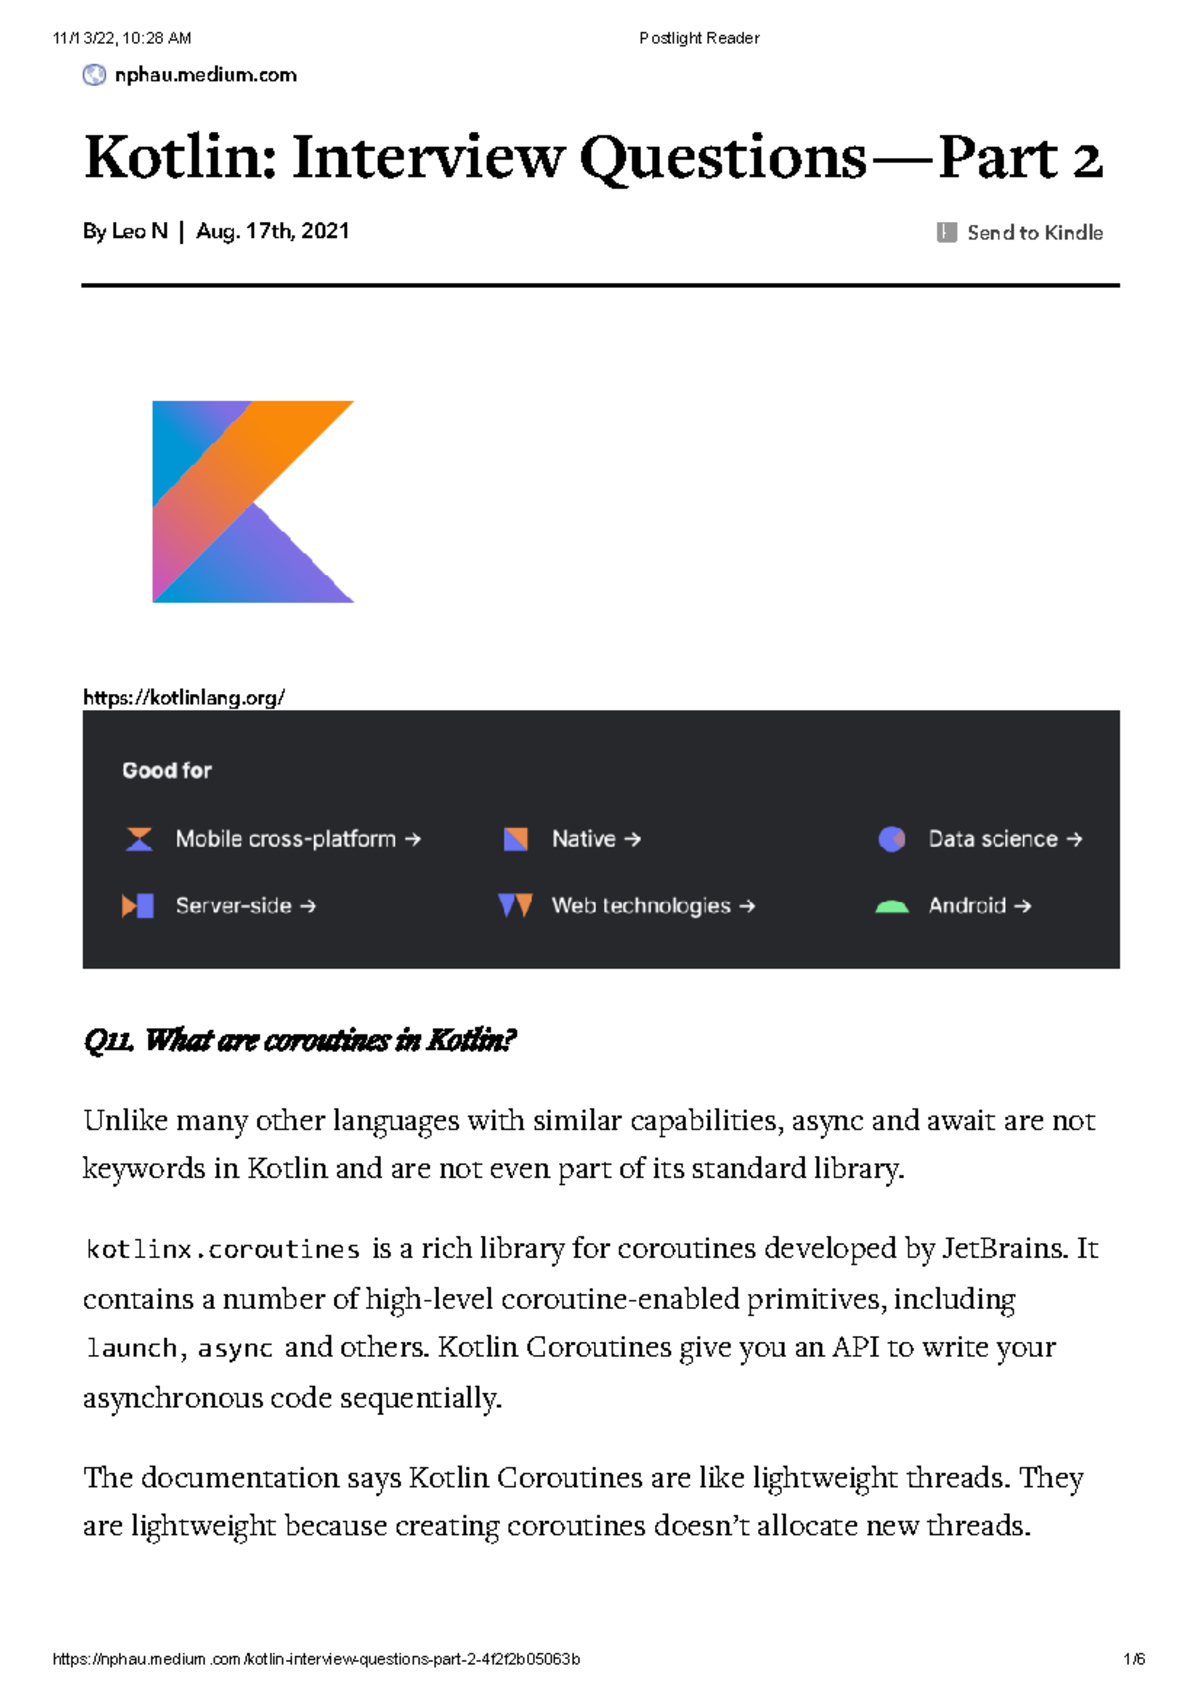
Task: Click the globe icon beside nphau.medium.com
Action: pos(94,75)
